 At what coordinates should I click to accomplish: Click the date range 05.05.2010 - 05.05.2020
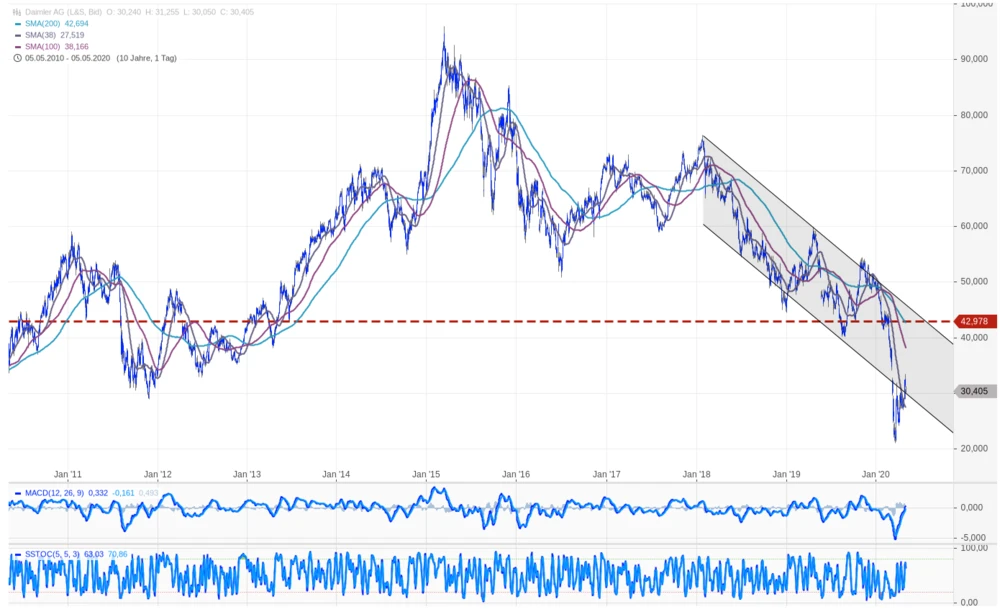[x=67, y=58]
